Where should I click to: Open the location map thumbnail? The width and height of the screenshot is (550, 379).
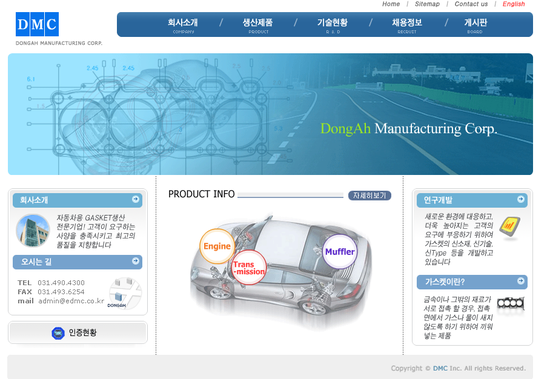125,293
